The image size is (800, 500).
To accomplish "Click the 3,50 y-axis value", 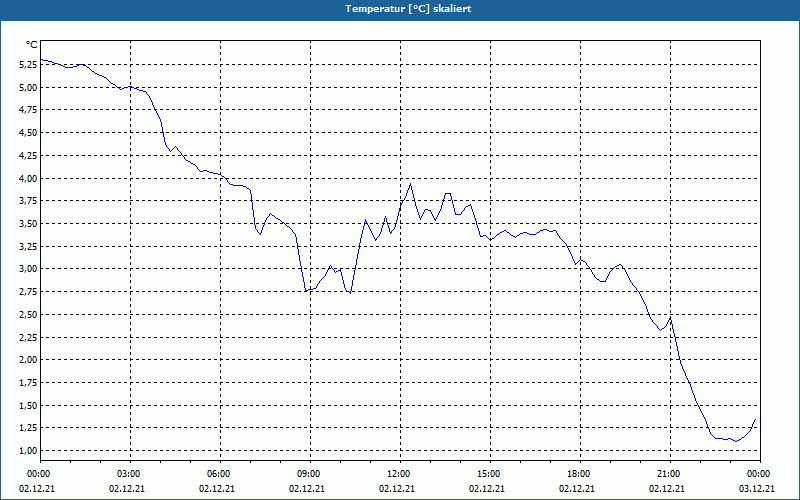I will point(28,223).
